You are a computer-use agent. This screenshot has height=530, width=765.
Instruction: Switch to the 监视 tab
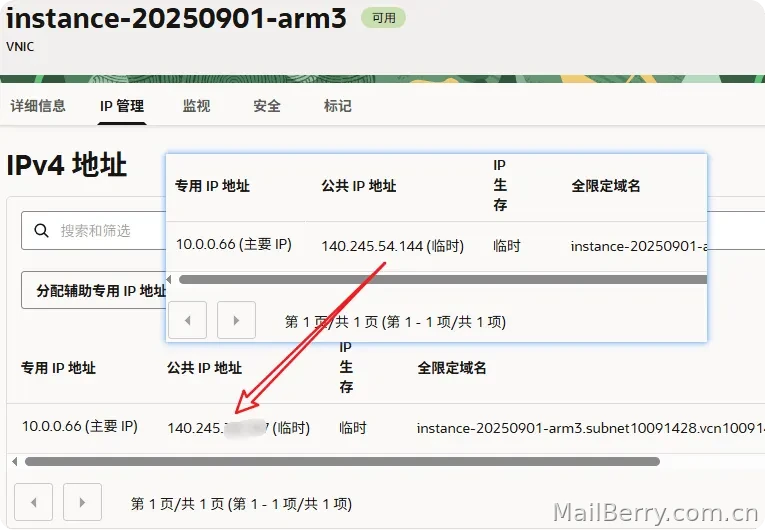pyautogui.click(x=196, y=106)
